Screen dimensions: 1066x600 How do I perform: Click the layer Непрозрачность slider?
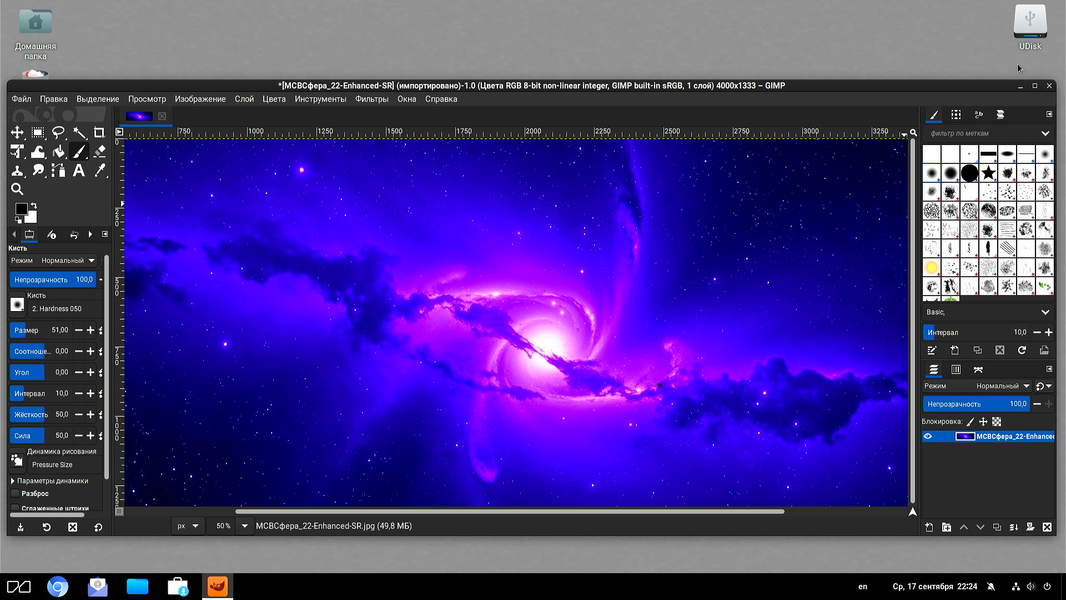point(977,404)
